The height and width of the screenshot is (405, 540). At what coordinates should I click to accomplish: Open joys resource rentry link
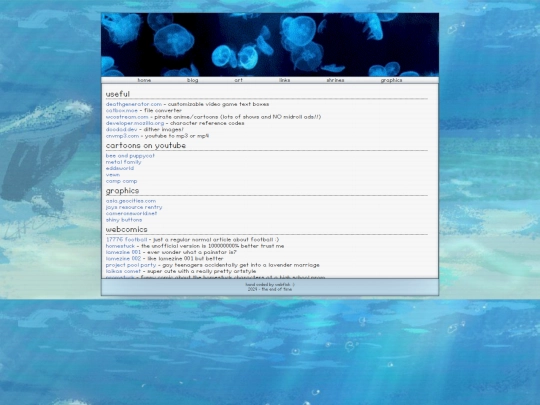pos(134,207)
